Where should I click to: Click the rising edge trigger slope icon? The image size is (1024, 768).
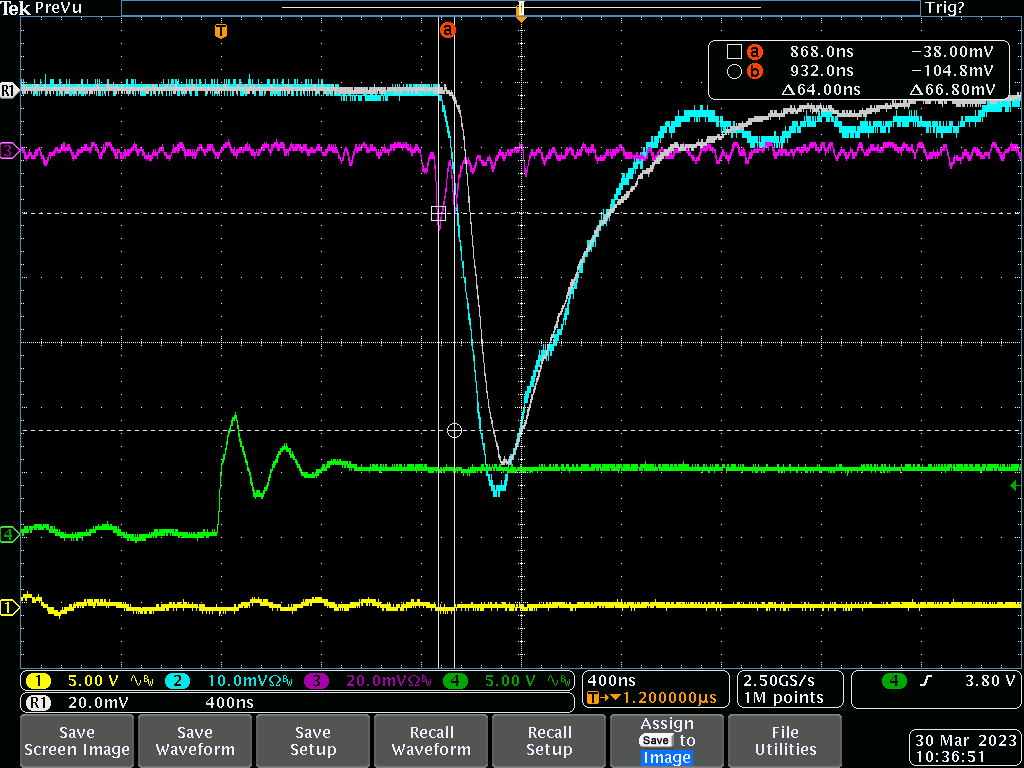tap(927, 681)
